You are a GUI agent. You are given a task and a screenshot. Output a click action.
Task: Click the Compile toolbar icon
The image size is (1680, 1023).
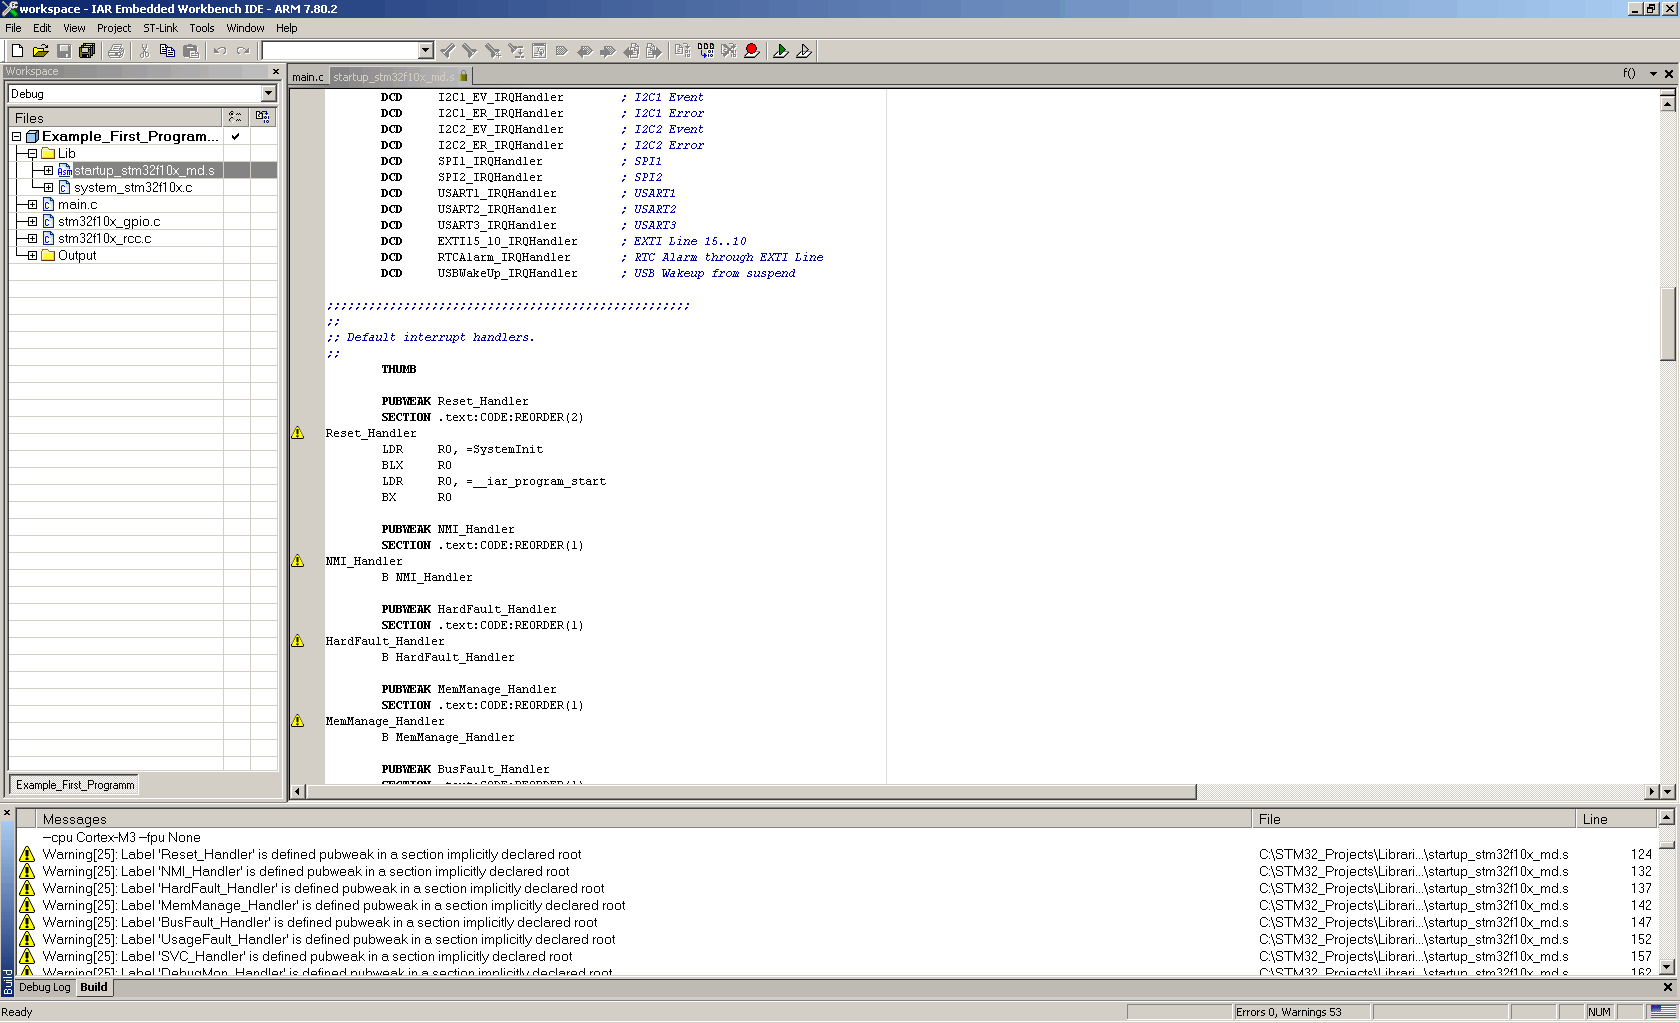click(683, 51)
